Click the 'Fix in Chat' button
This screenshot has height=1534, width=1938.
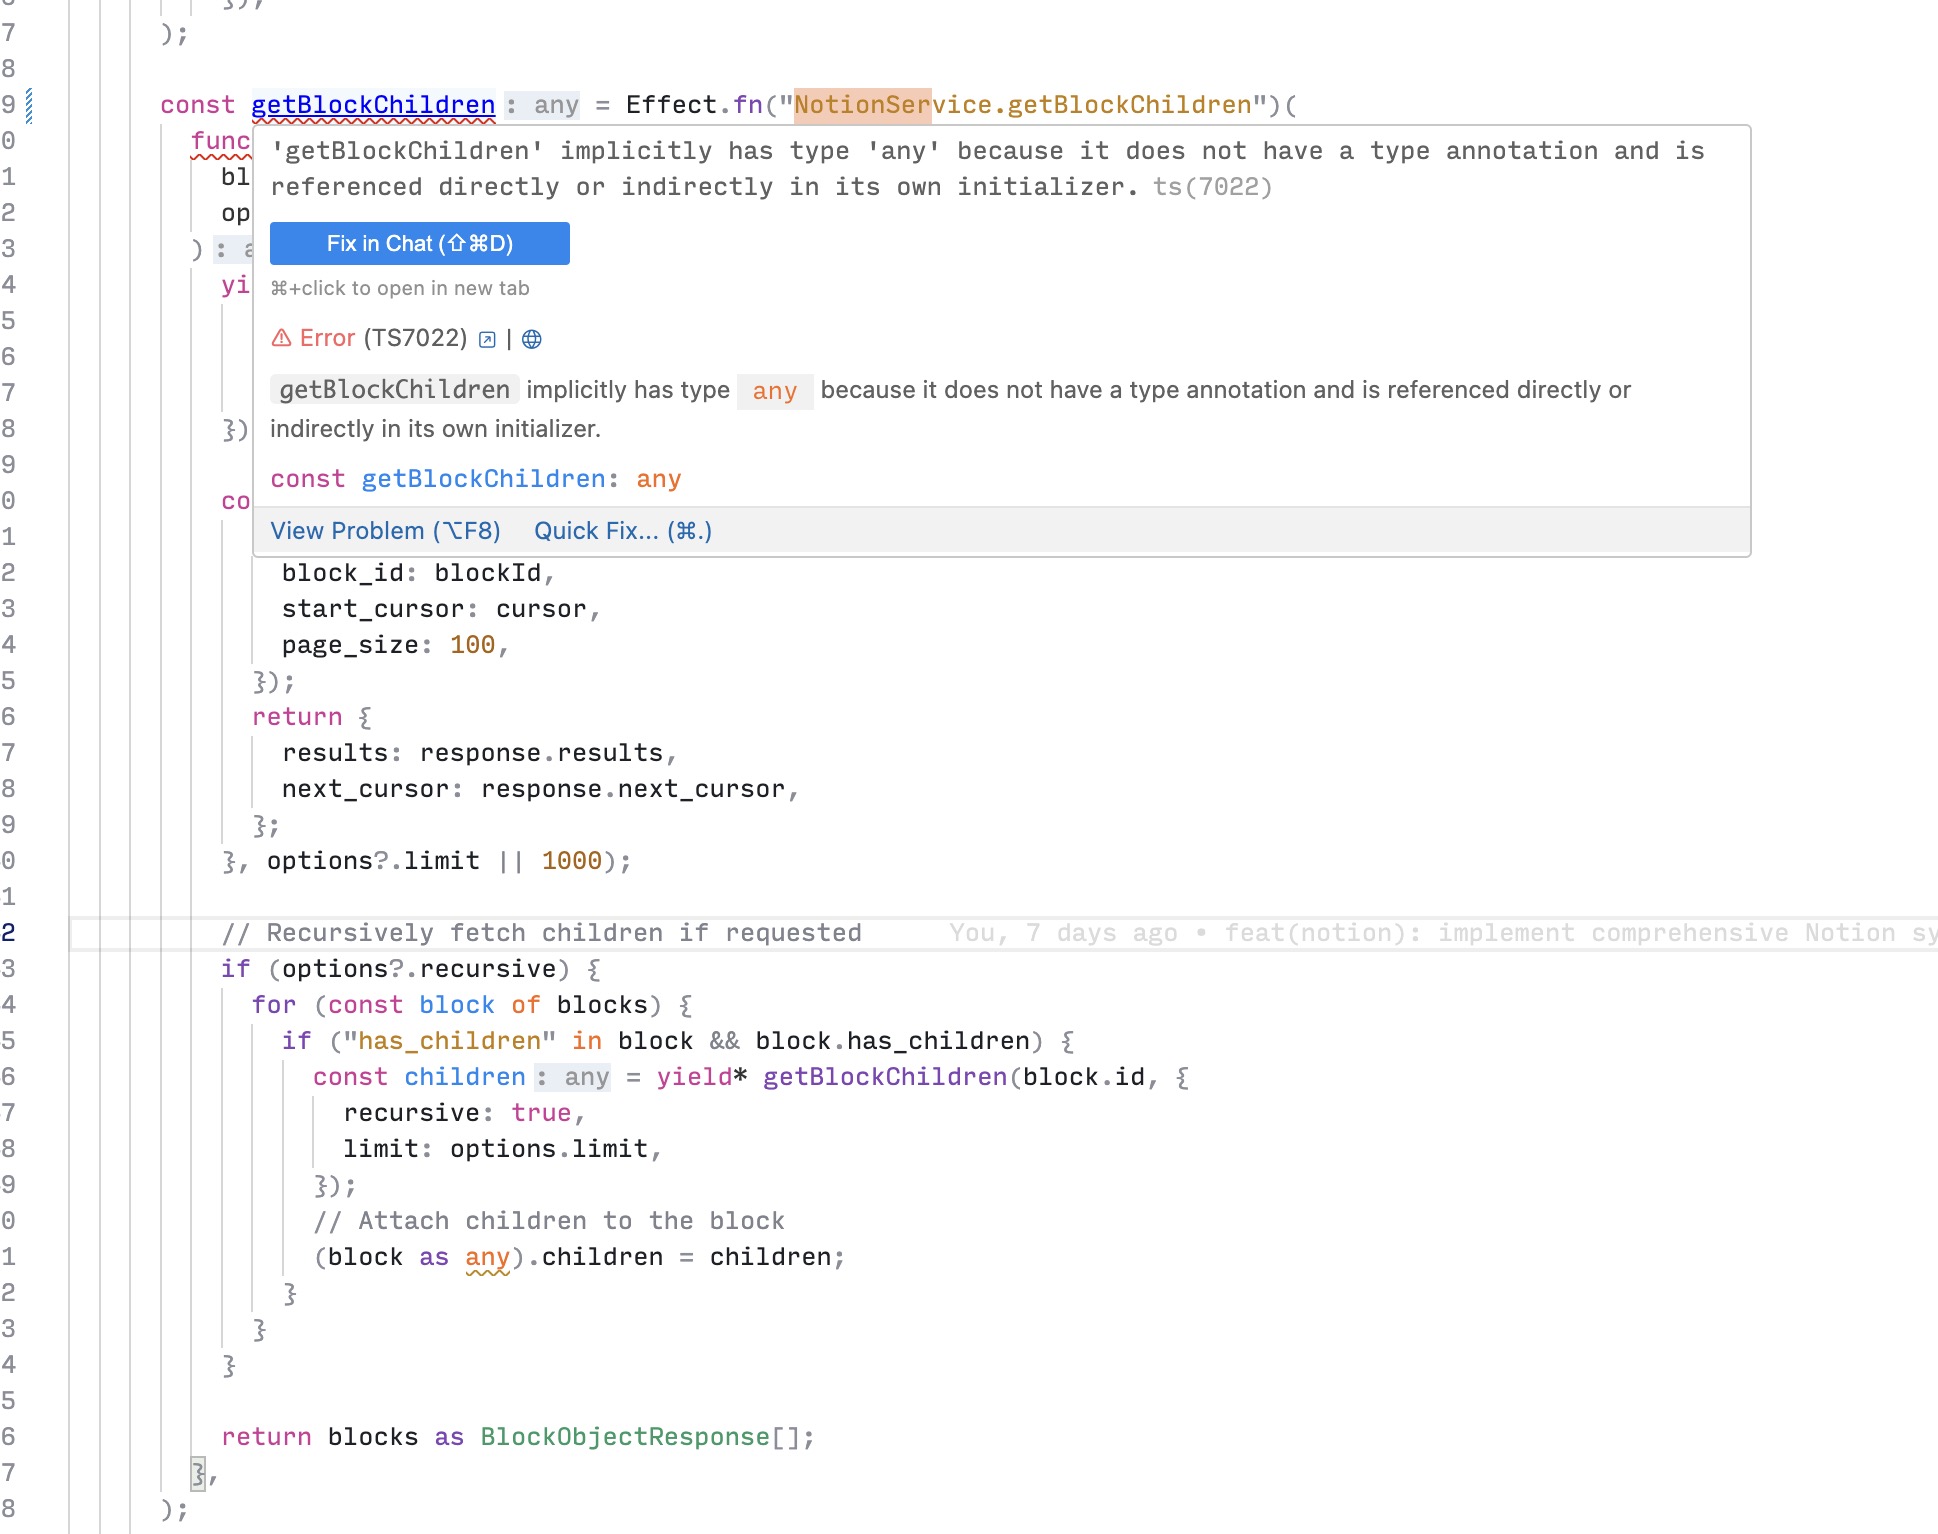coord(418,243)
